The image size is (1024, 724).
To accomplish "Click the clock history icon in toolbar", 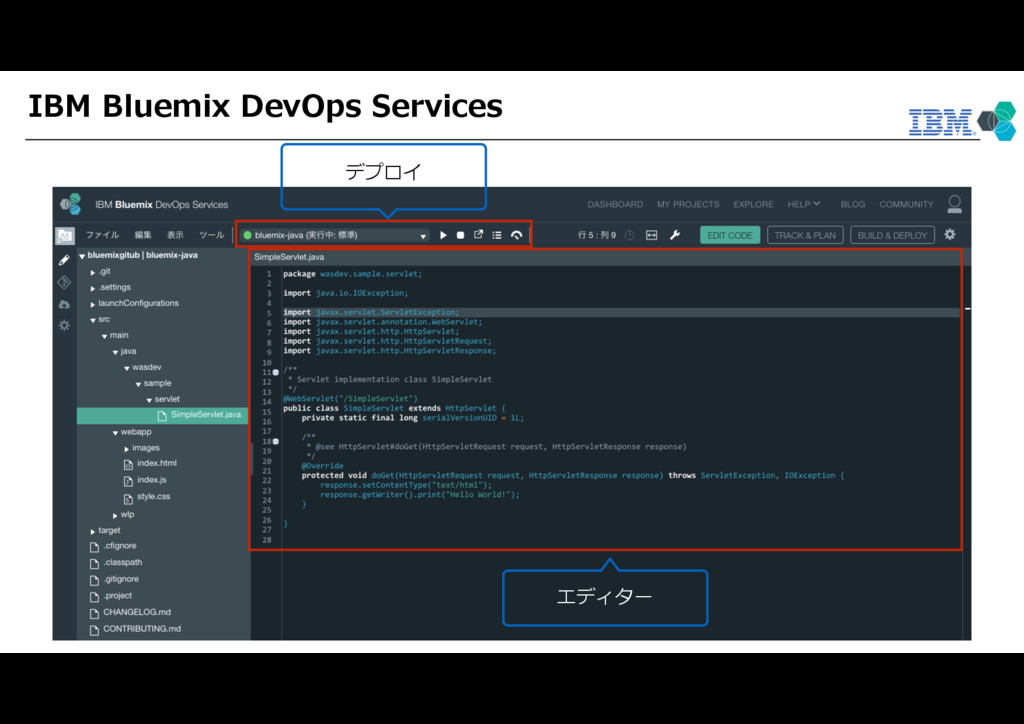I will pyautogui.click(x=630, y=235).
